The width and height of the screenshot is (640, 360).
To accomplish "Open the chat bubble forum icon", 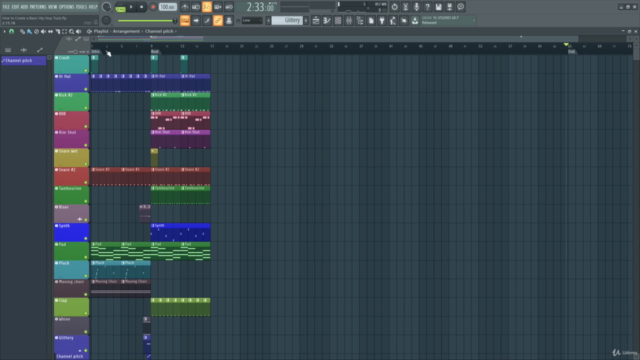I will click(x=460, y=7).
